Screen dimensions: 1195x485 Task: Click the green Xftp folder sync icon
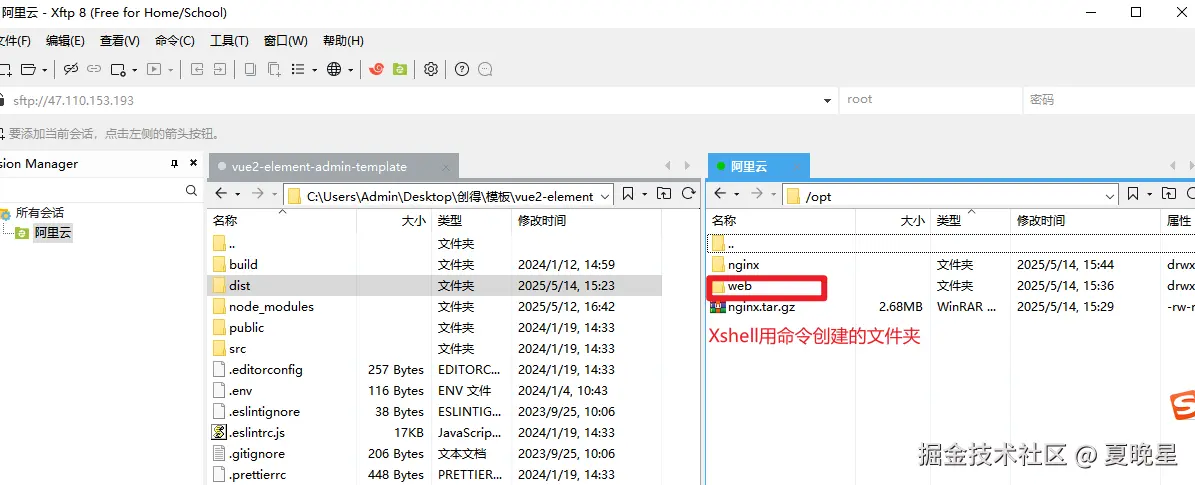[x=400, y=69]
